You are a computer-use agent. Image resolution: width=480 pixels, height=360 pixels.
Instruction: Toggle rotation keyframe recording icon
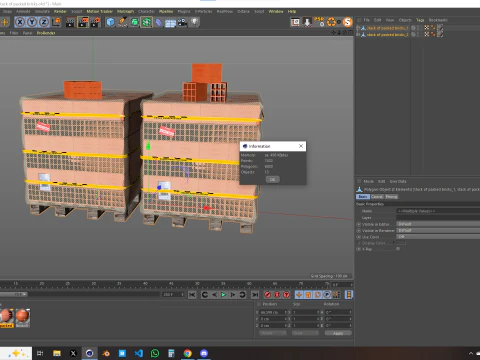click(318, 295)
